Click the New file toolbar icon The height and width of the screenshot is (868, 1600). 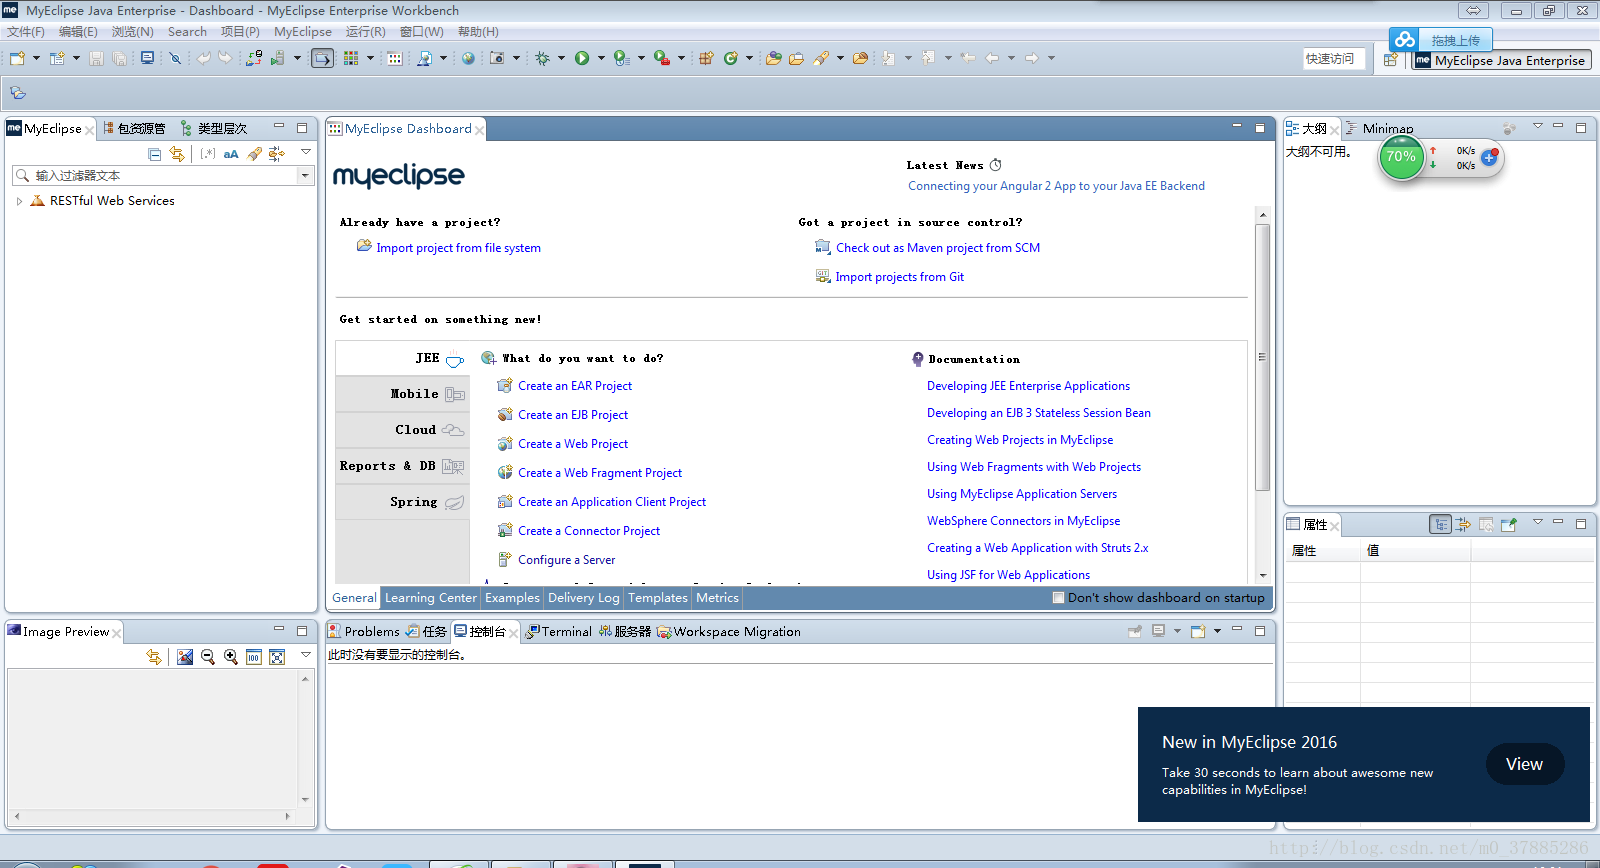tap(18, 58)
